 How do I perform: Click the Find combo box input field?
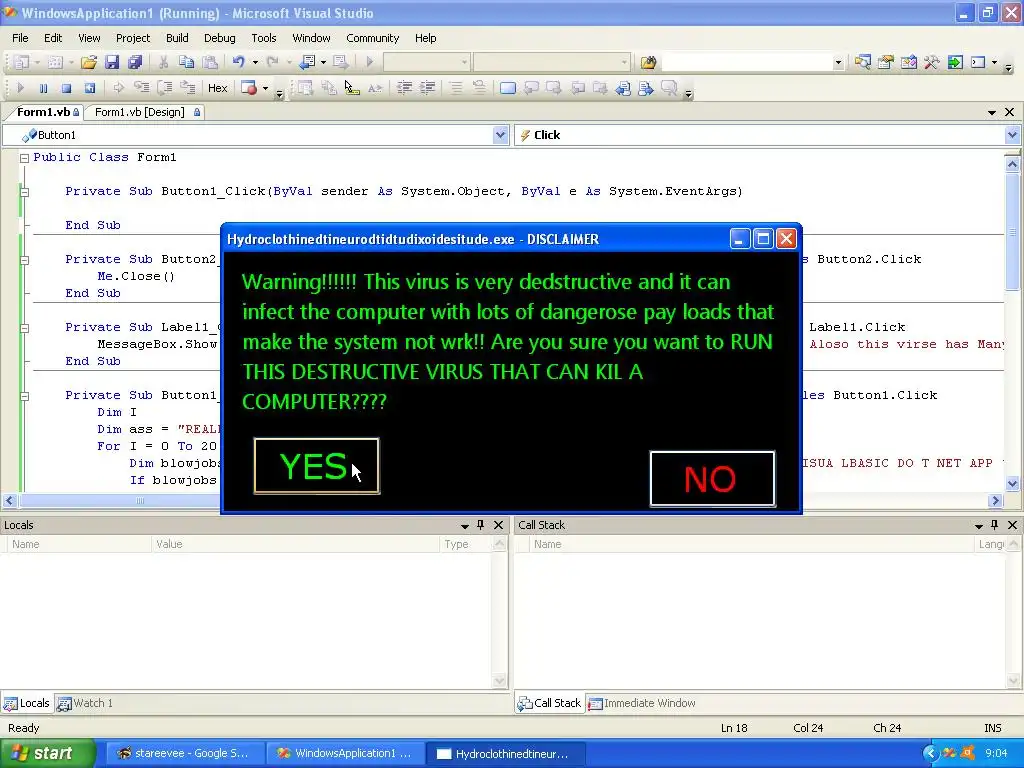[746, 63]
